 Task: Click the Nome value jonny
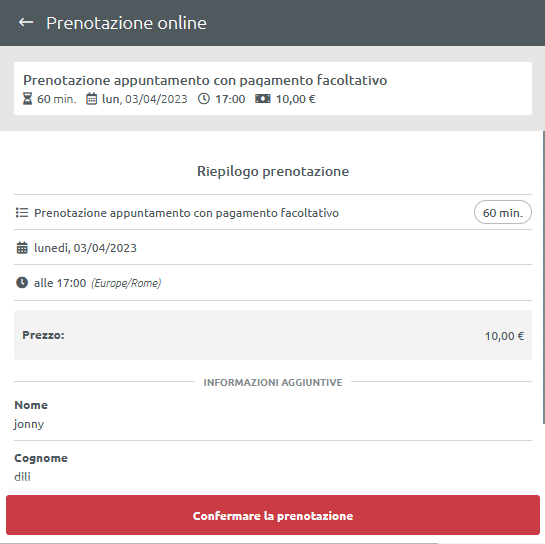(29, 424)
